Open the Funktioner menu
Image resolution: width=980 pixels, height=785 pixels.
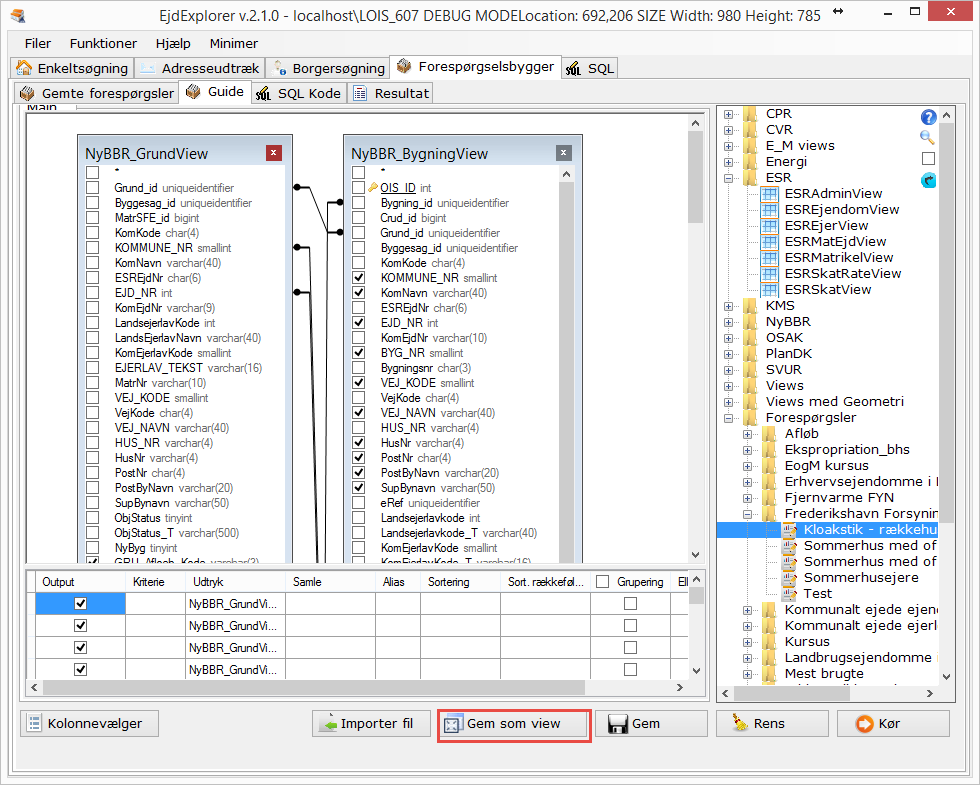[x=103, y=44]
